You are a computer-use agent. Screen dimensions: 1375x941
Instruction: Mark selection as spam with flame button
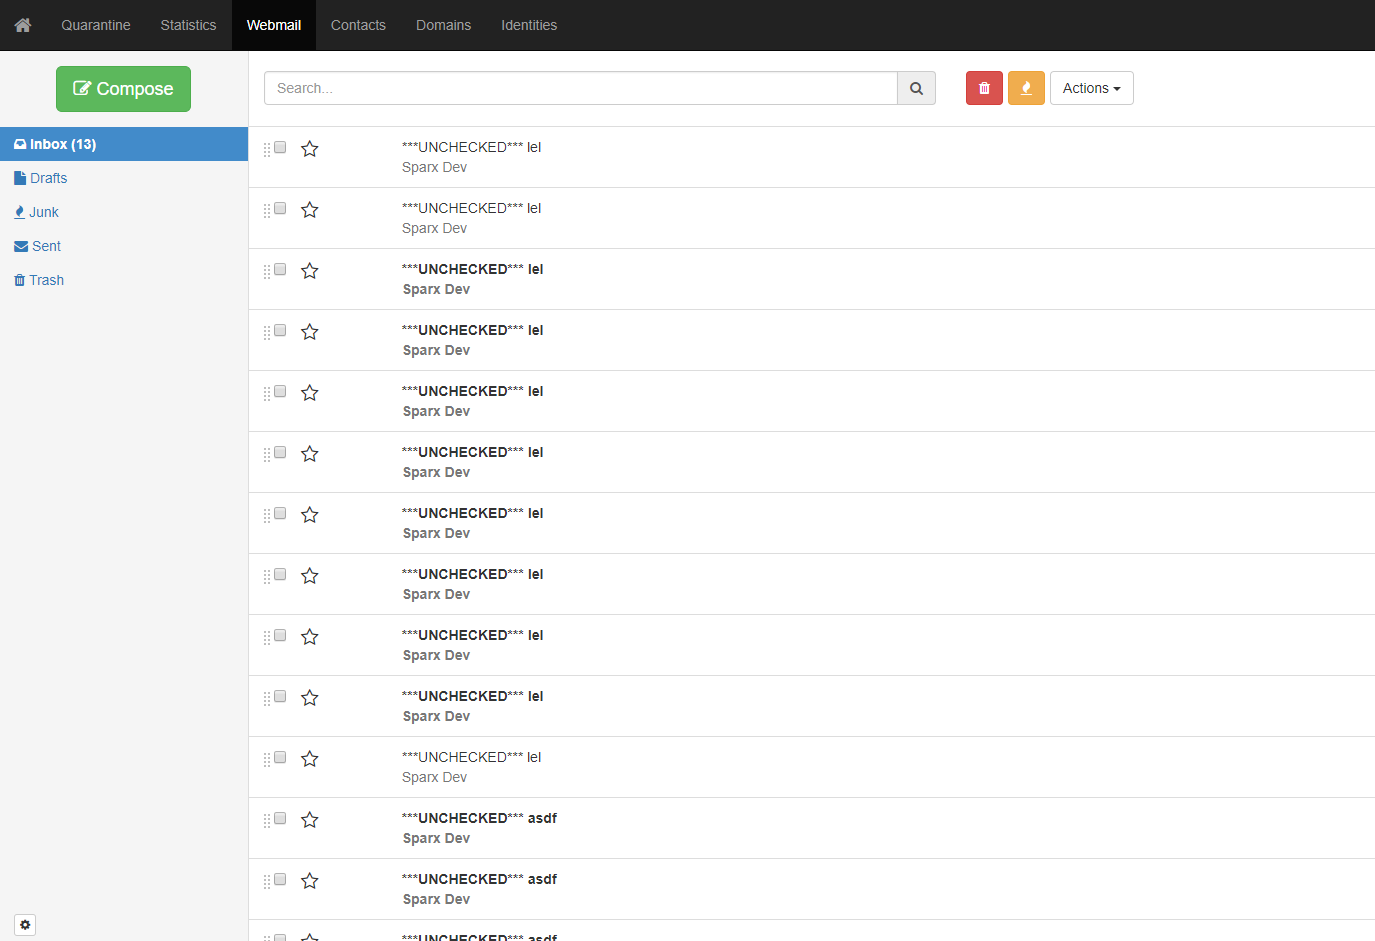(1026, 88)
